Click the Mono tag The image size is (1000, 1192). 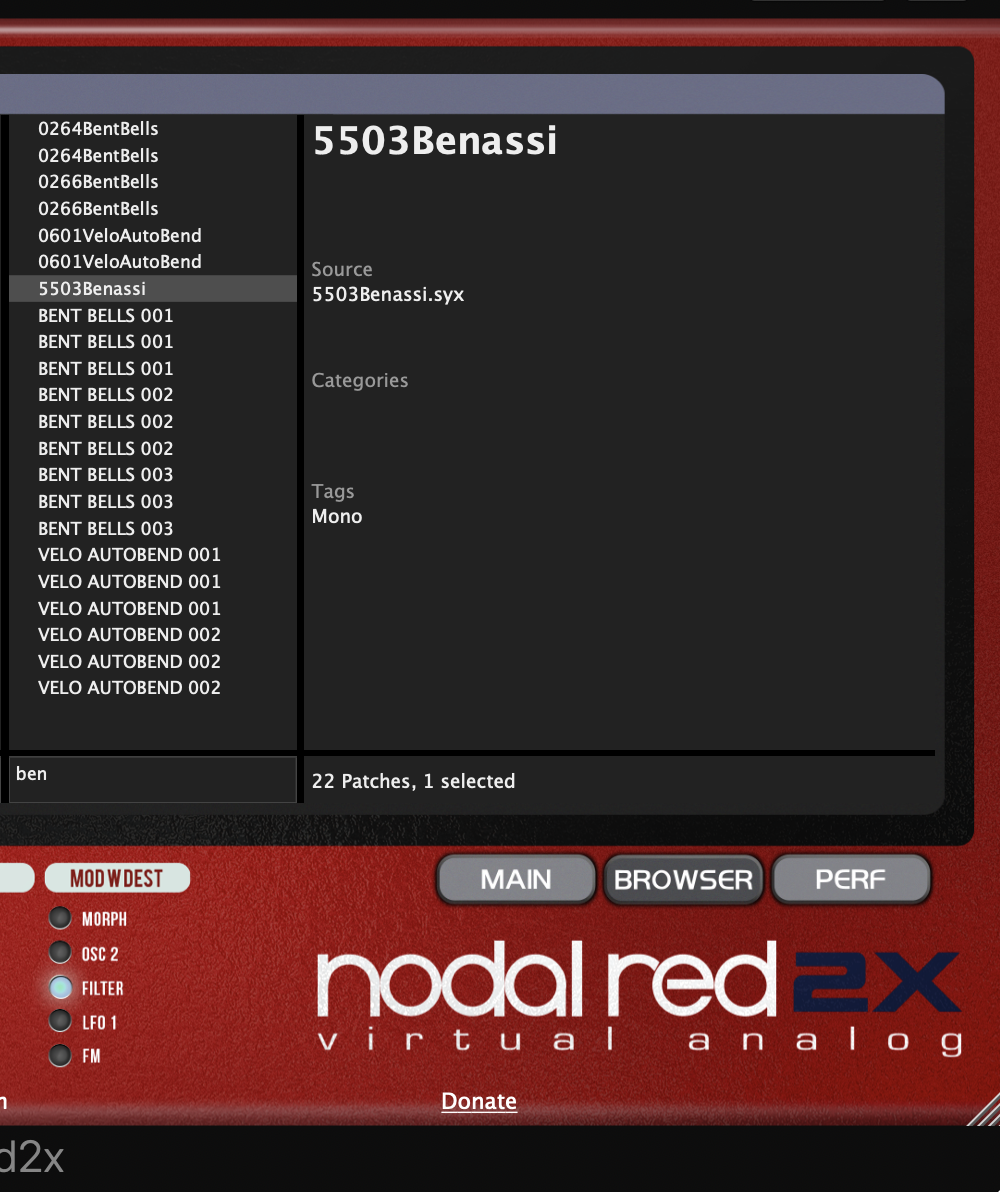pos(337,516)
